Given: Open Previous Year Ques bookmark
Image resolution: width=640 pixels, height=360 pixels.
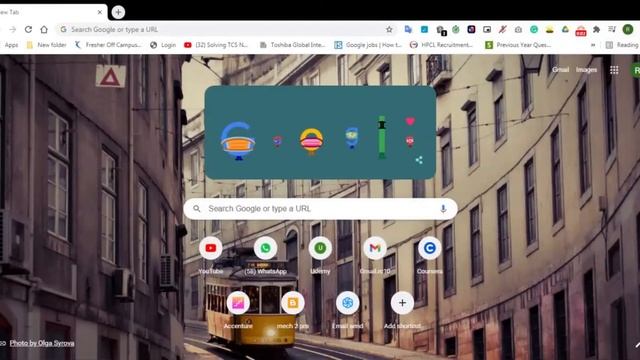Looking at the screenshot, I should 518,45.
